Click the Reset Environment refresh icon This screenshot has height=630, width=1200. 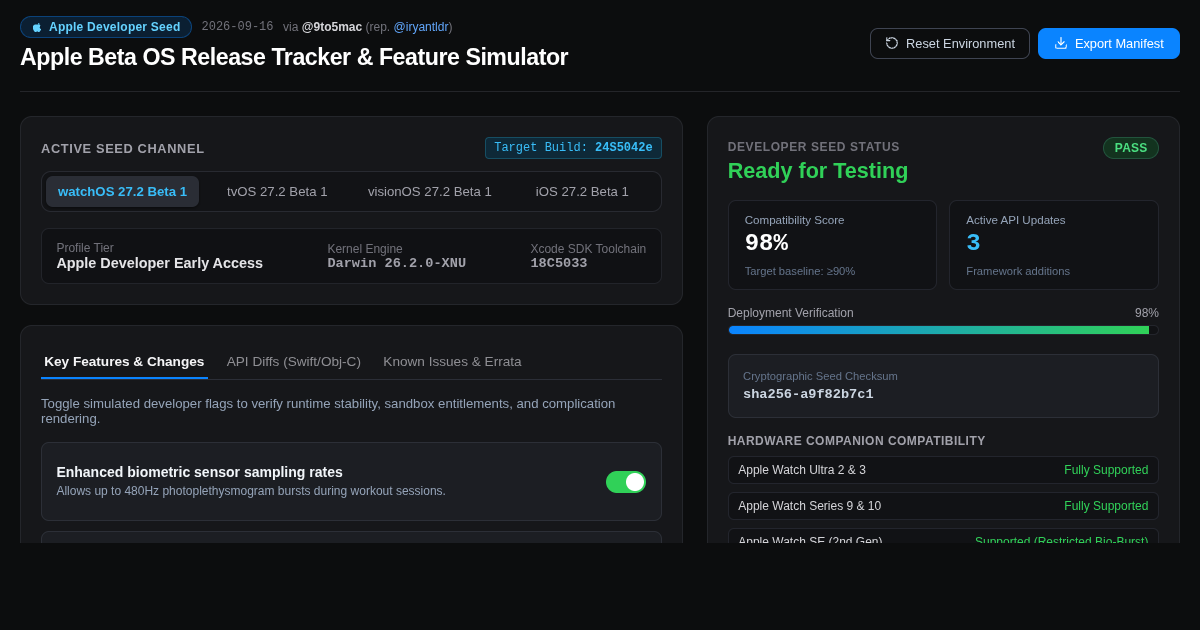(892, 43)
